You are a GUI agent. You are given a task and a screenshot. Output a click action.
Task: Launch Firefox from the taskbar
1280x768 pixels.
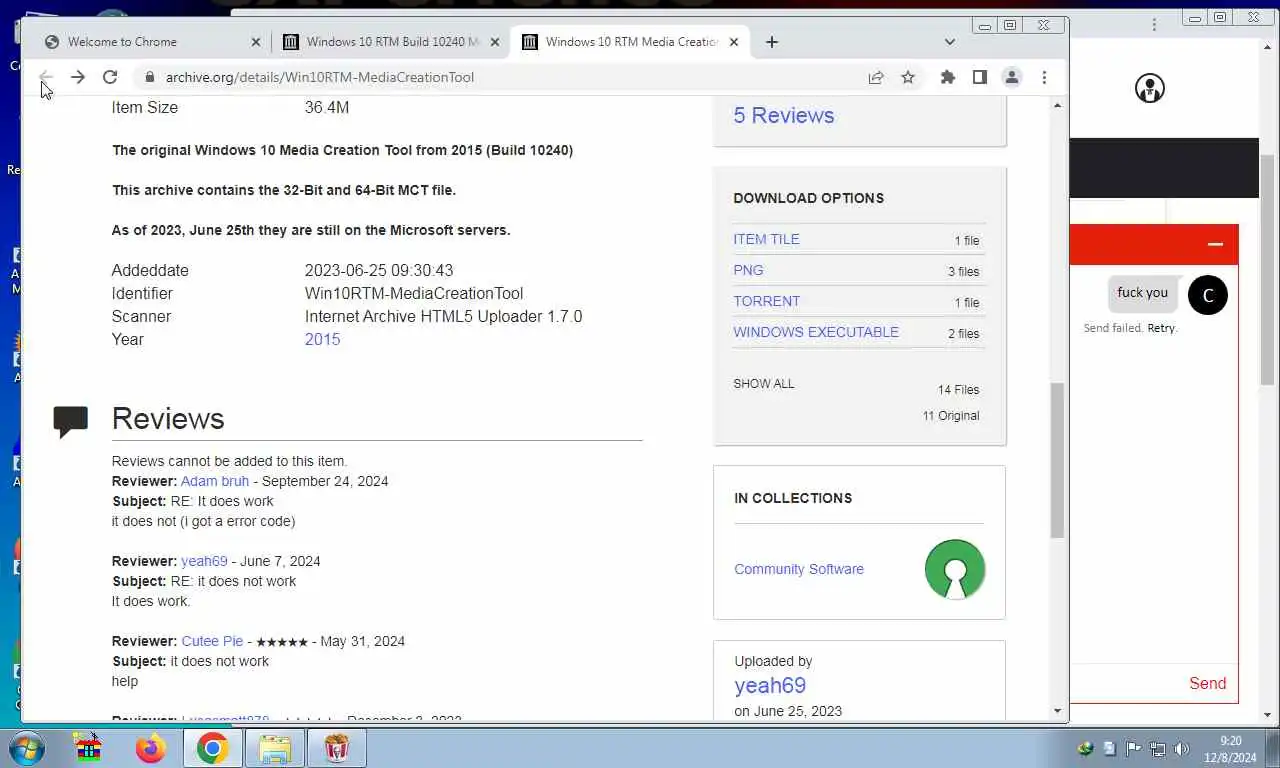tap(150, 748)
